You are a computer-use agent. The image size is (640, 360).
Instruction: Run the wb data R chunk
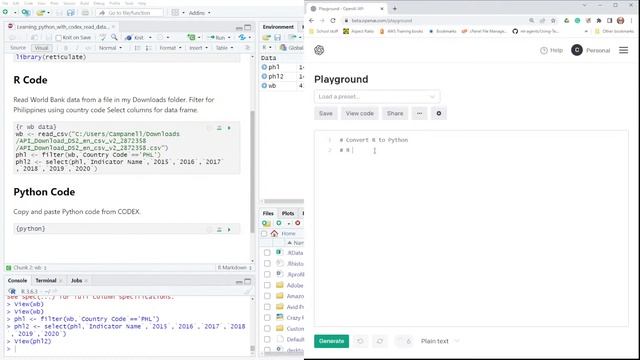229,128
